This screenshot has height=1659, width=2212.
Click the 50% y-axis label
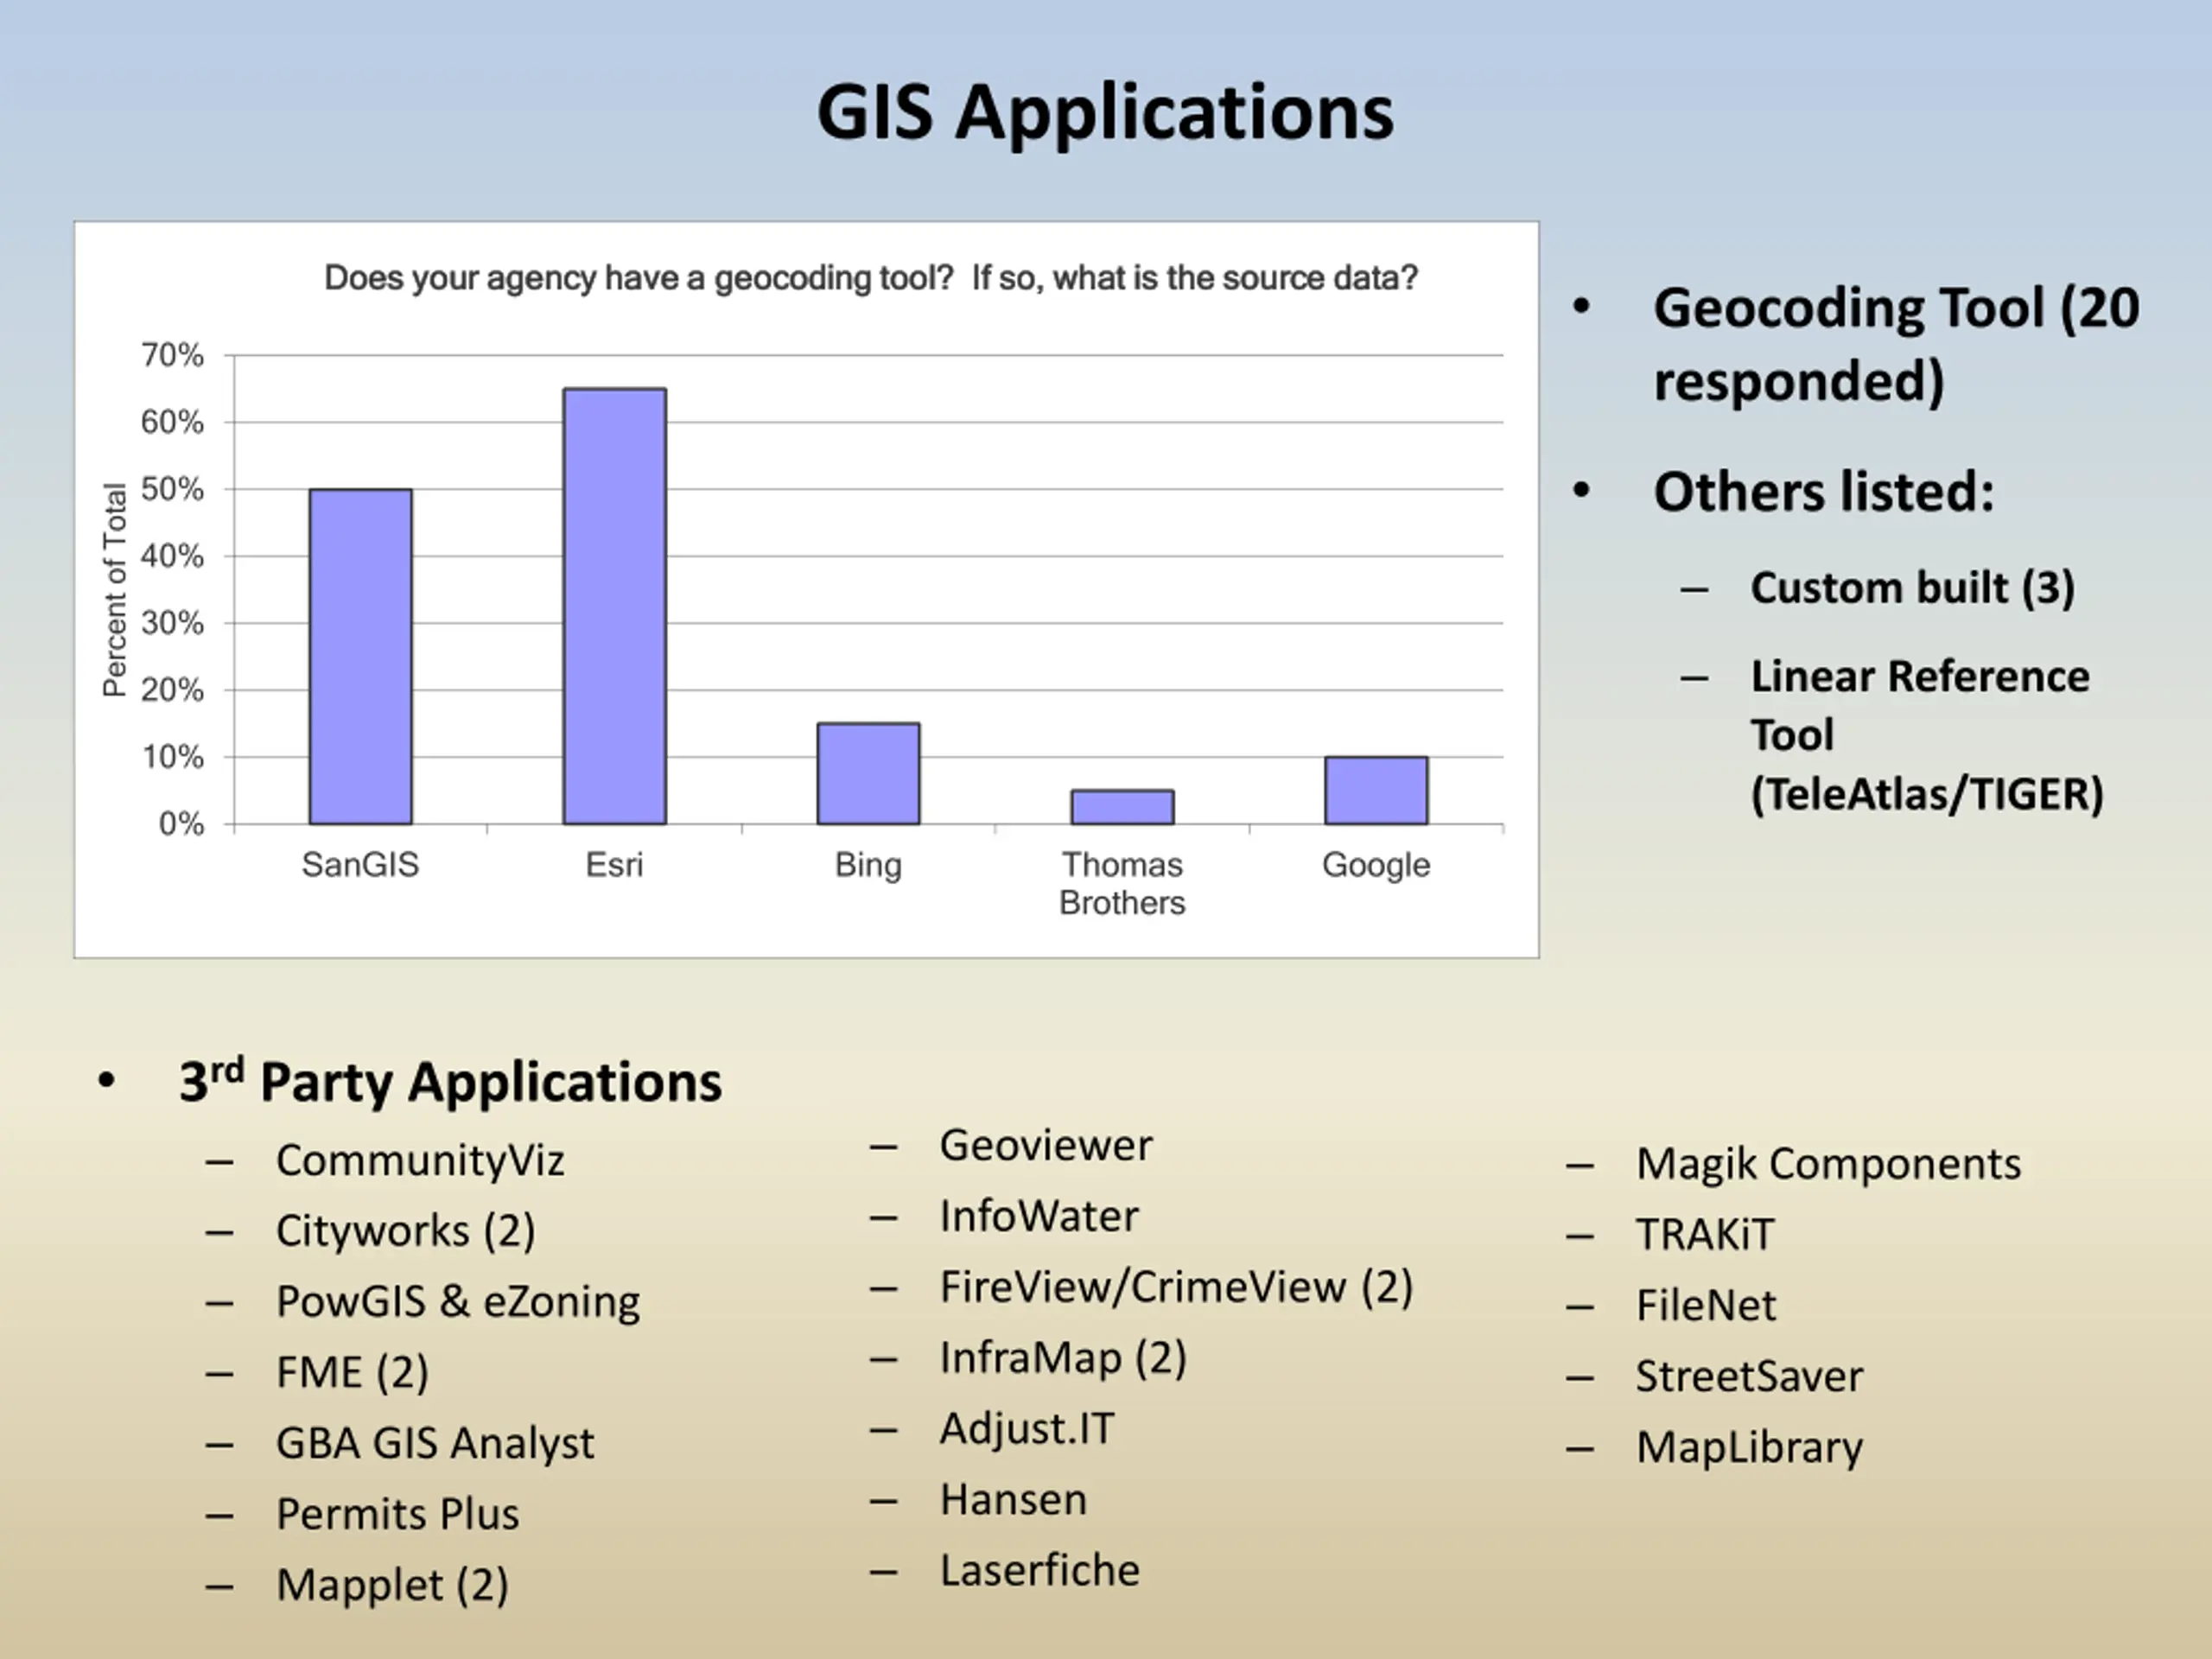[x=172, y=489]
